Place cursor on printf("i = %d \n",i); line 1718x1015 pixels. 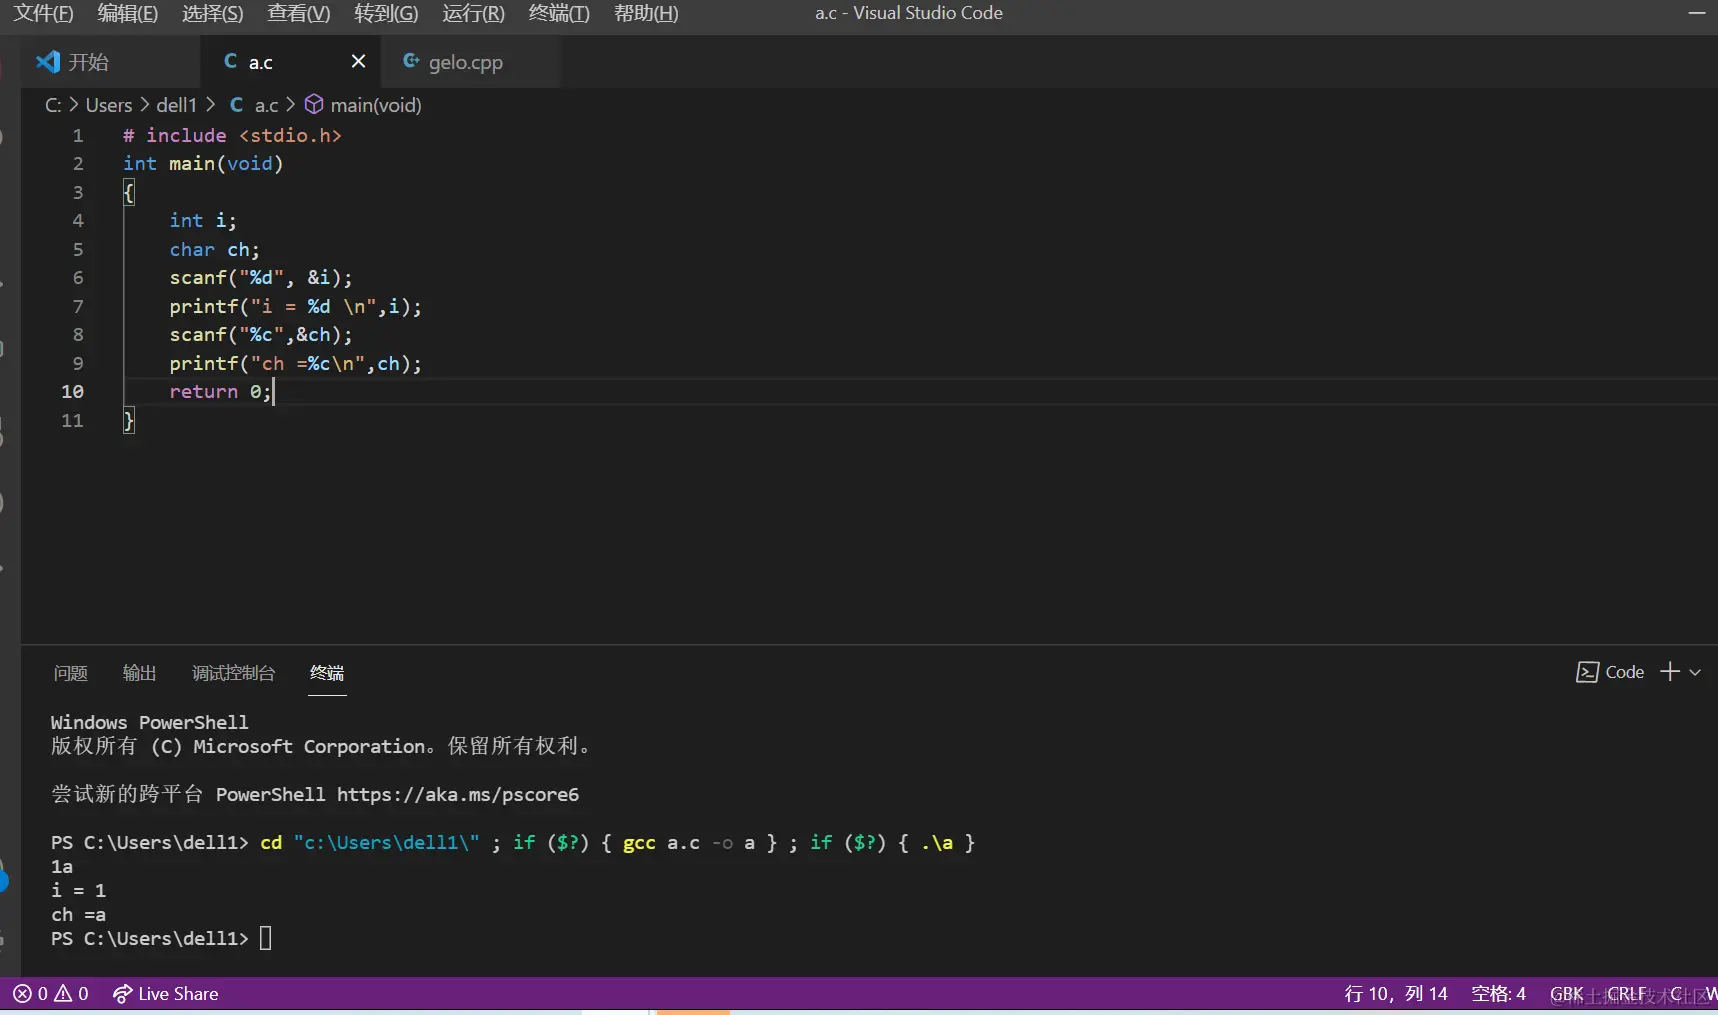pos(295,306)
